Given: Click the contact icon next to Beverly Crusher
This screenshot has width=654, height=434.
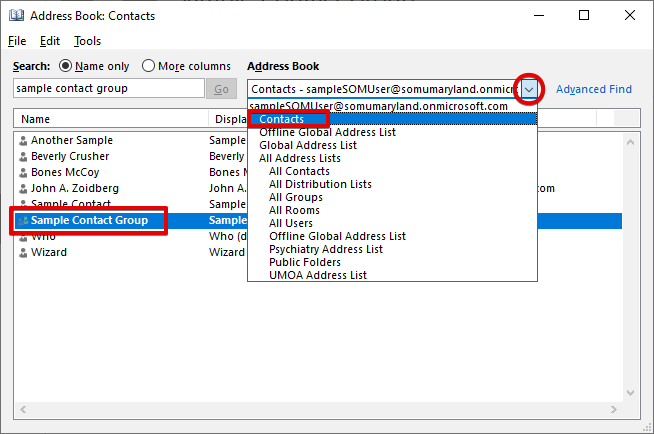Looking at the screenshot, I should coord(23,157).
